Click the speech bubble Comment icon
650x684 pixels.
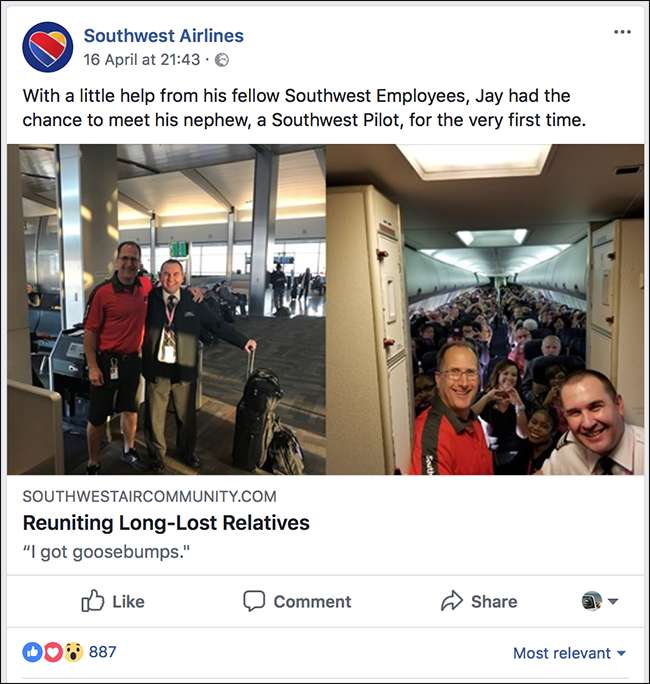(x=254, y=601)
